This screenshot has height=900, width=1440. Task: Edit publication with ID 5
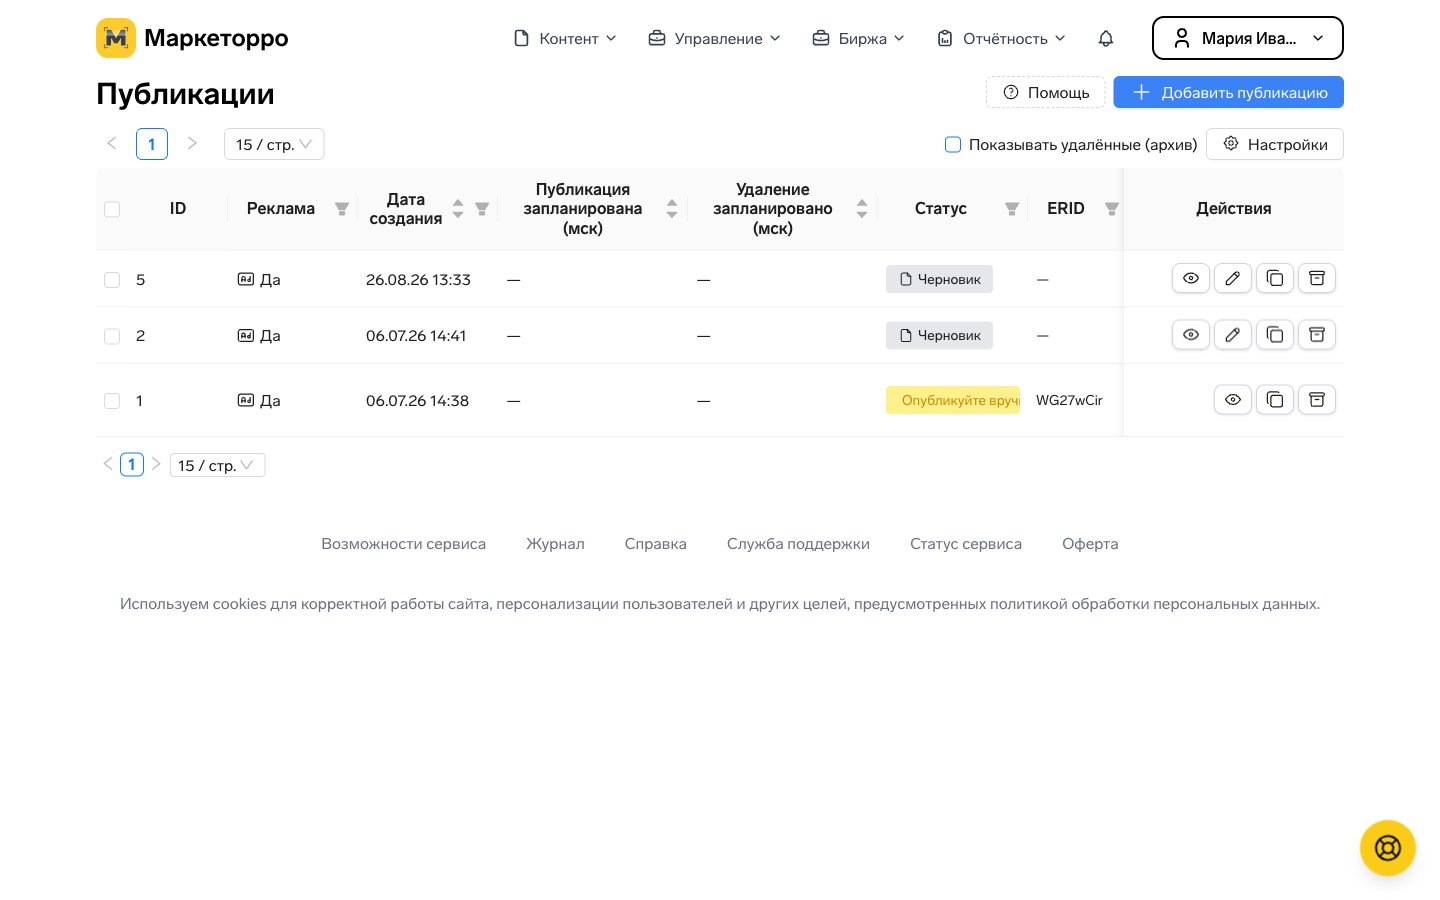1233,278
